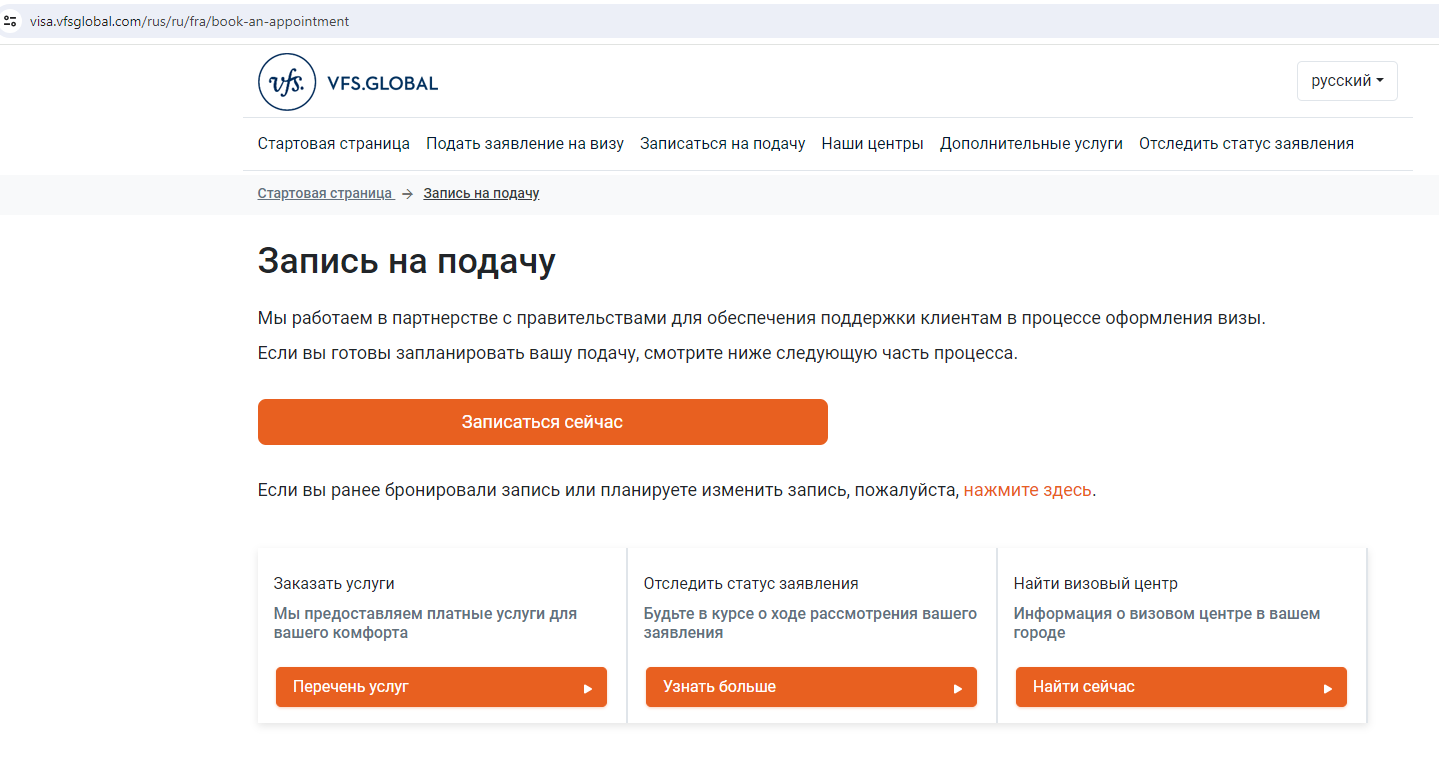Image resolution: width=1439 pixels, height=770 pixels.
Task: Click the Найти визовый центр card heading
Action: pyautogui.click(x=1095, y=583)
